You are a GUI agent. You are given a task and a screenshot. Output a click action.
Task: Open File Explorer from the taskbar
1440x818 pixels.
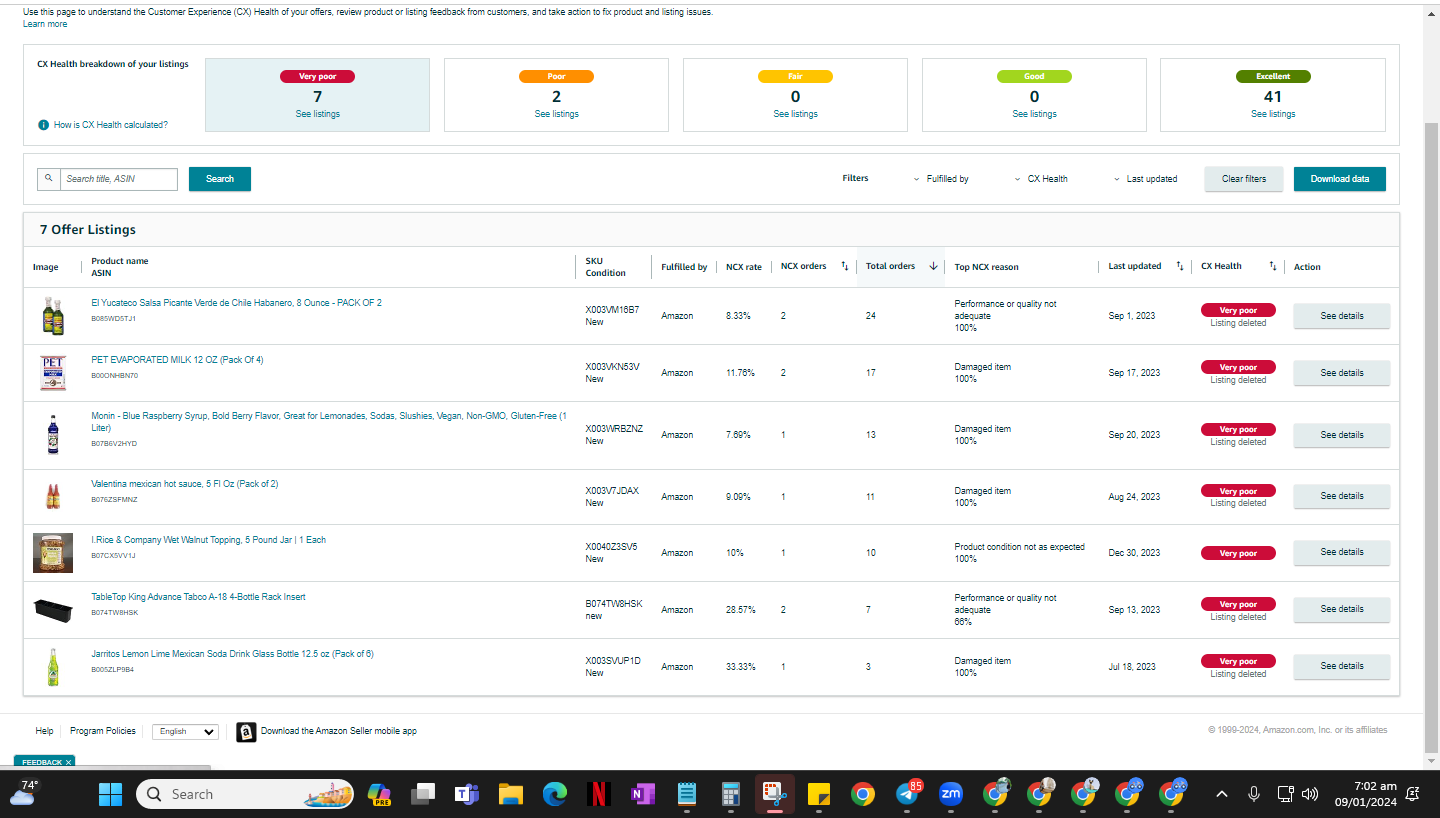coord(511,794)
